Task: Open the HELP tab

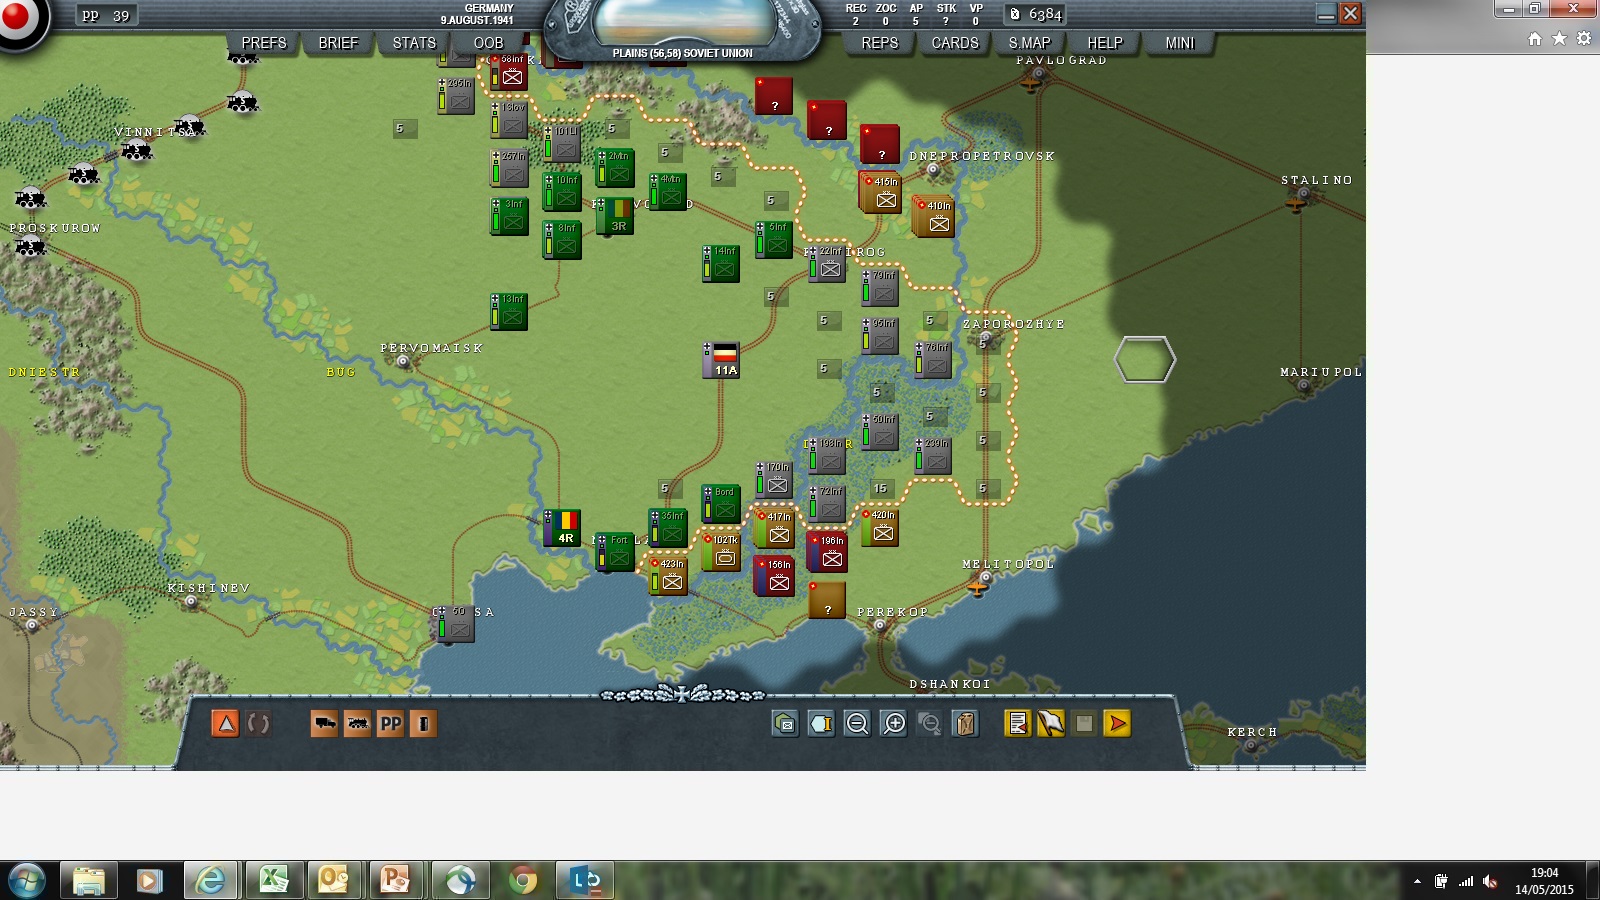Action: tap(1105, 43)
